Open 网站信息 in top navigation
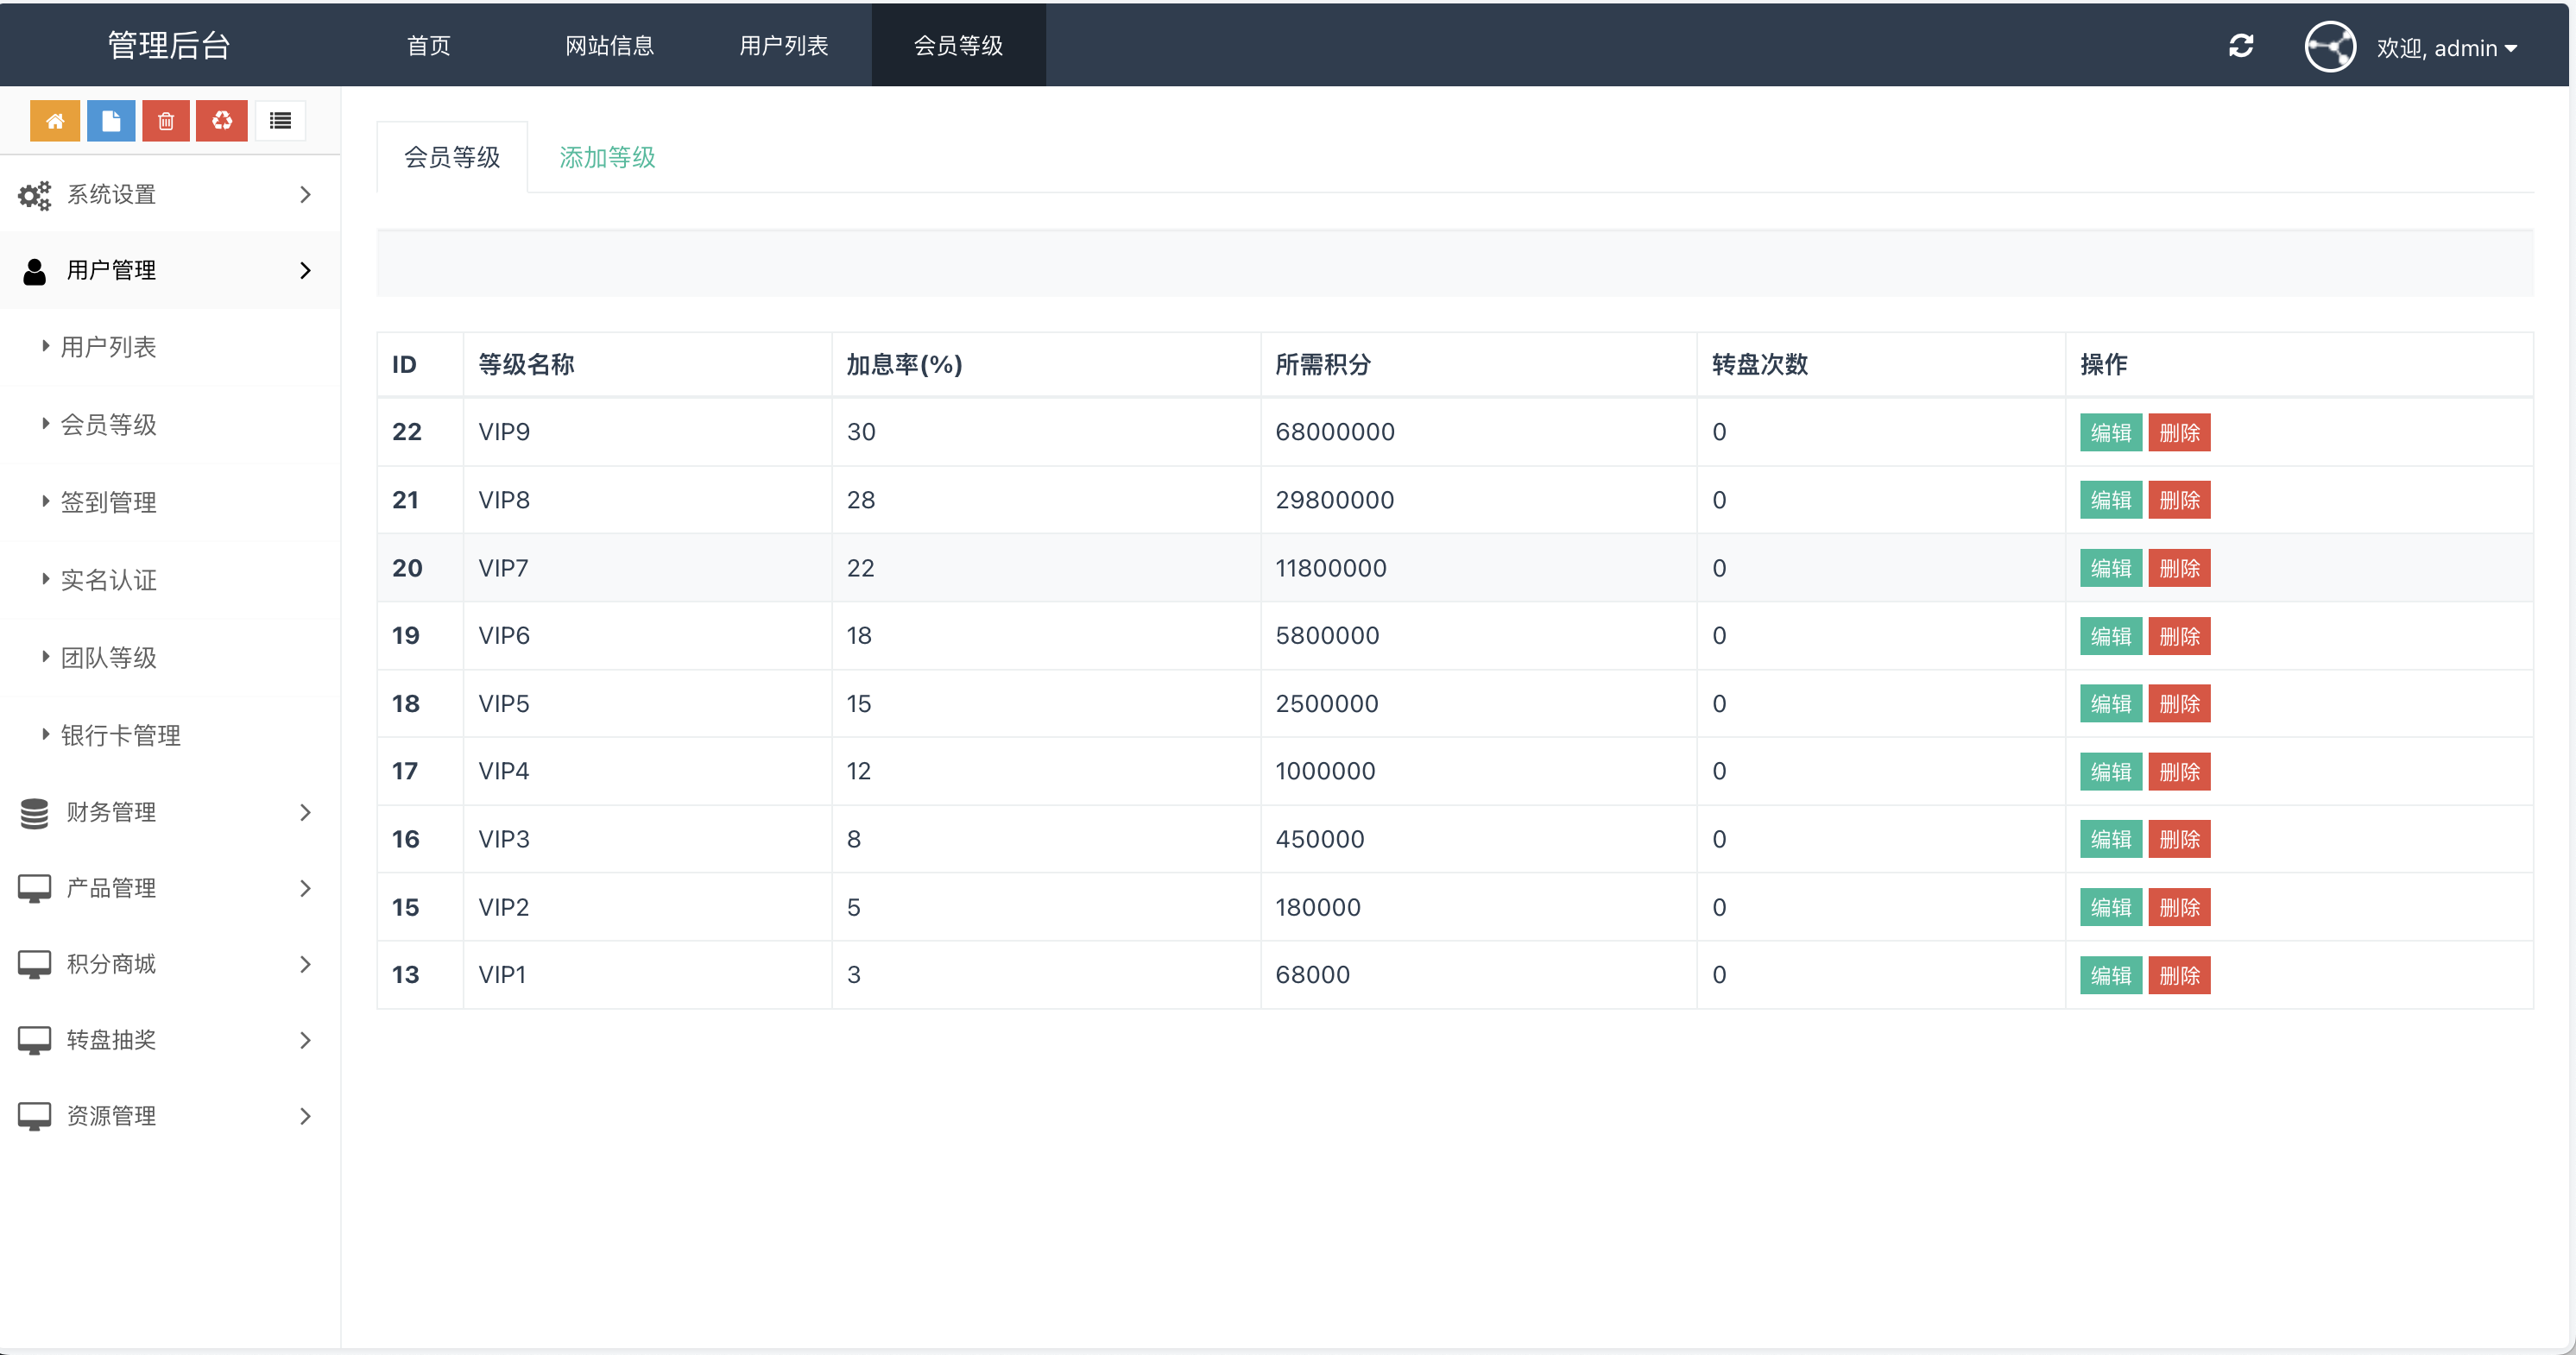This screenshot has height=1355, width=2576. [609, 46]
